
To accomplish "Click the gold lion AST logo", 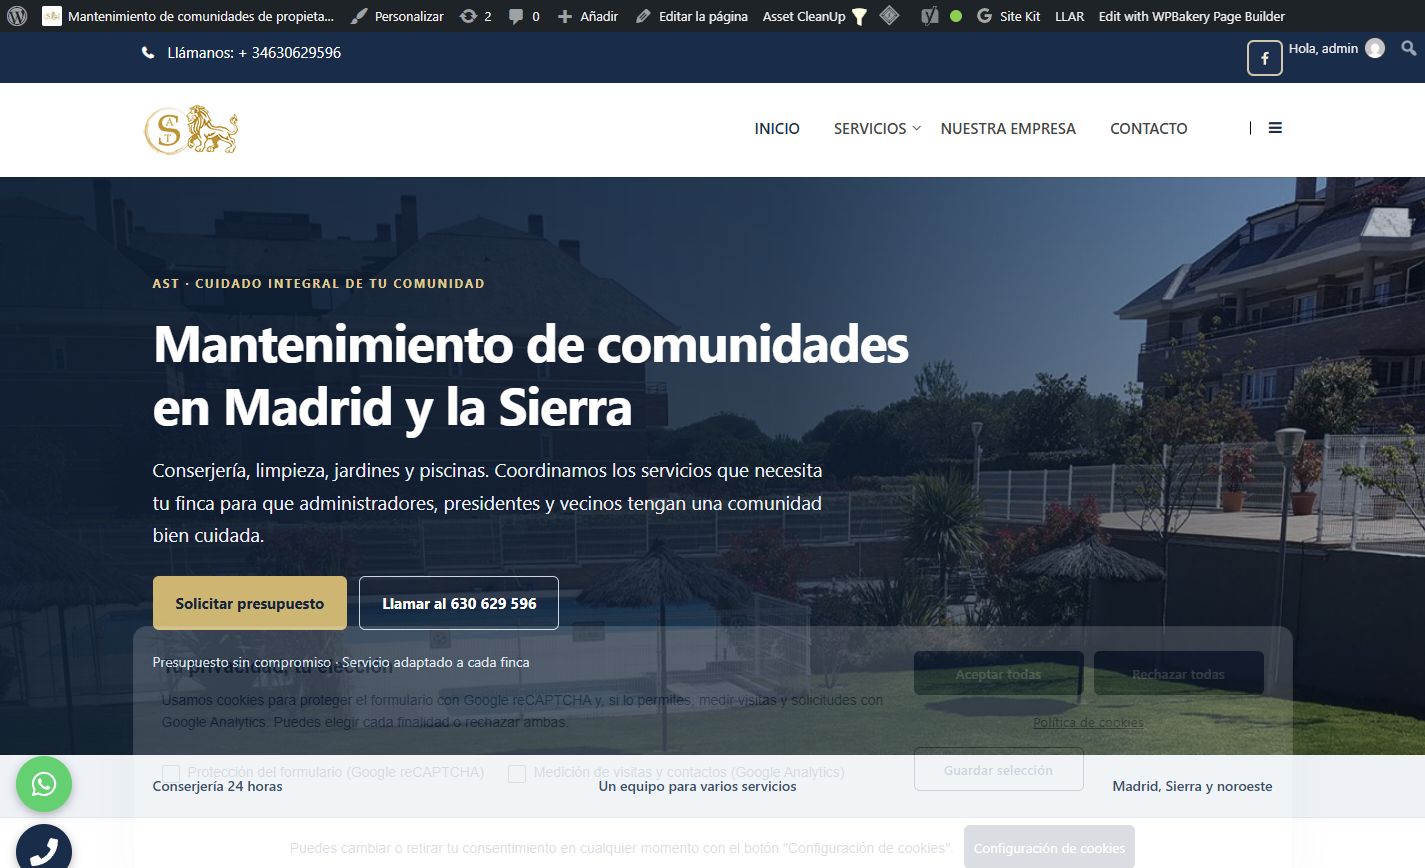I will click(191, 130).
